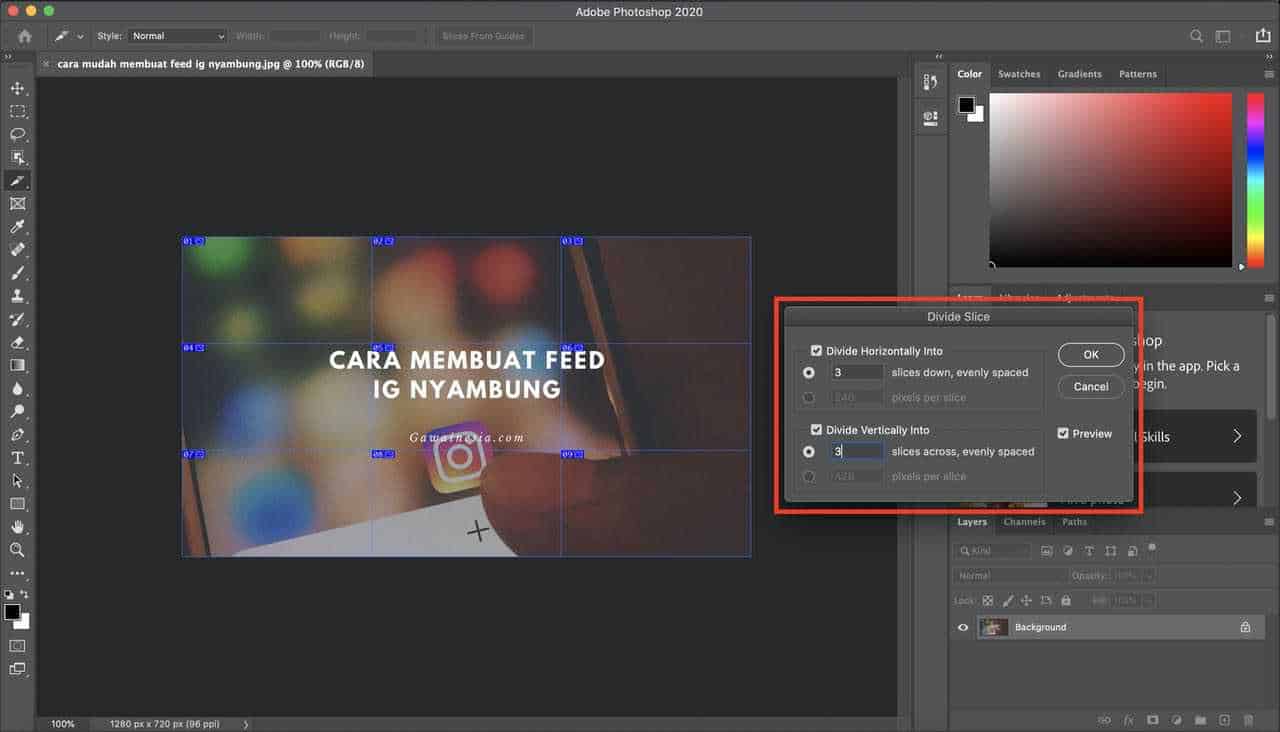Open Slice tool preset picker arrow

point(80,36)
